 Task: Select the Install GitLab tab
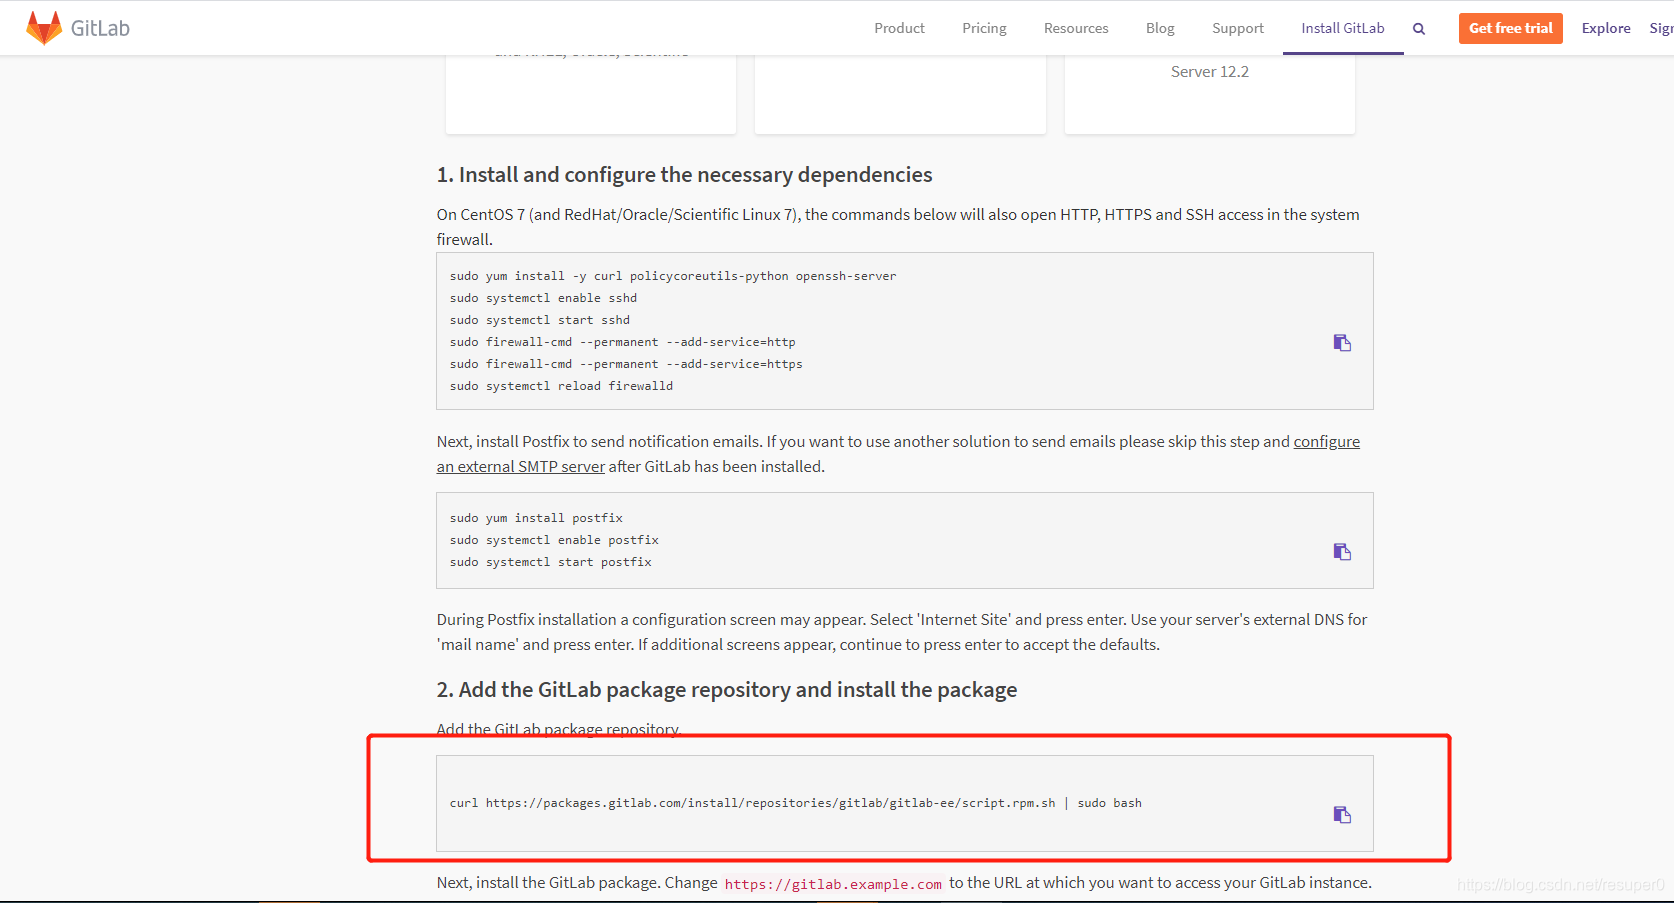point(1343,28)
